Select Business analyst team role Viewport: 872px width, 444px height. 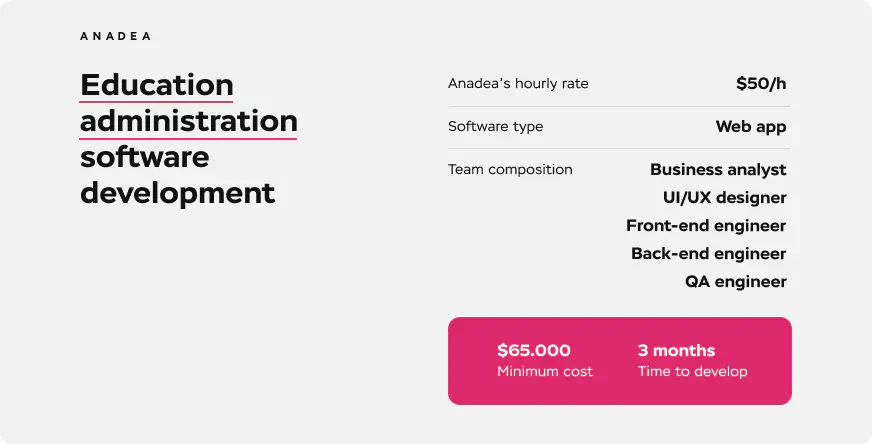pos(718,170)
